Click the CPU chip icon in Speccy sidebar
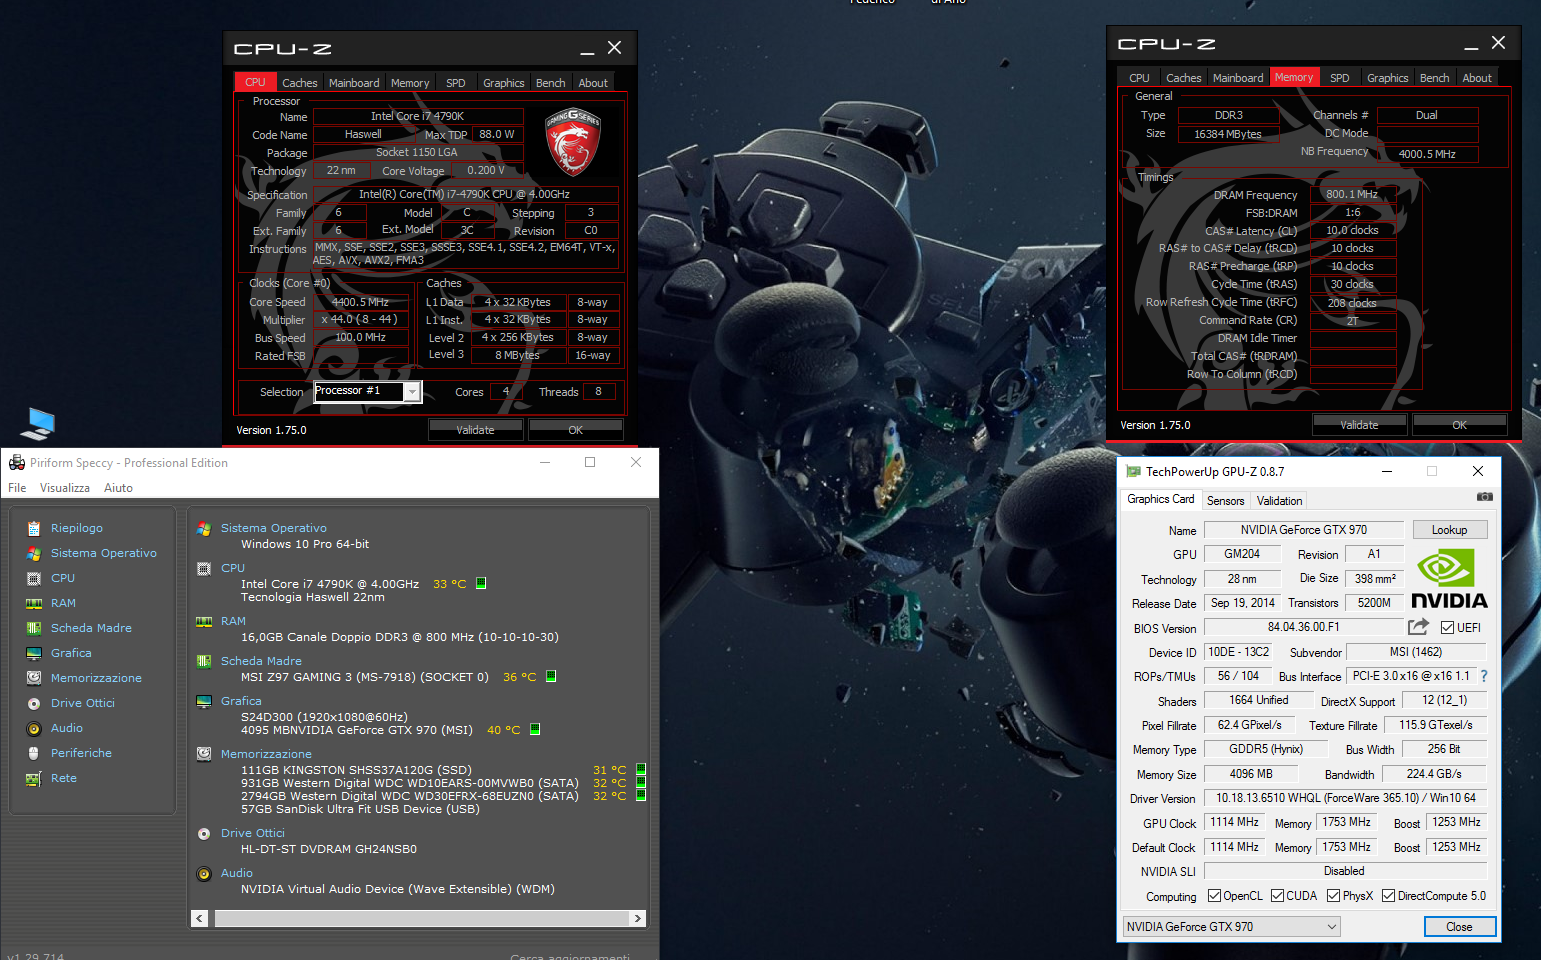 34,578
